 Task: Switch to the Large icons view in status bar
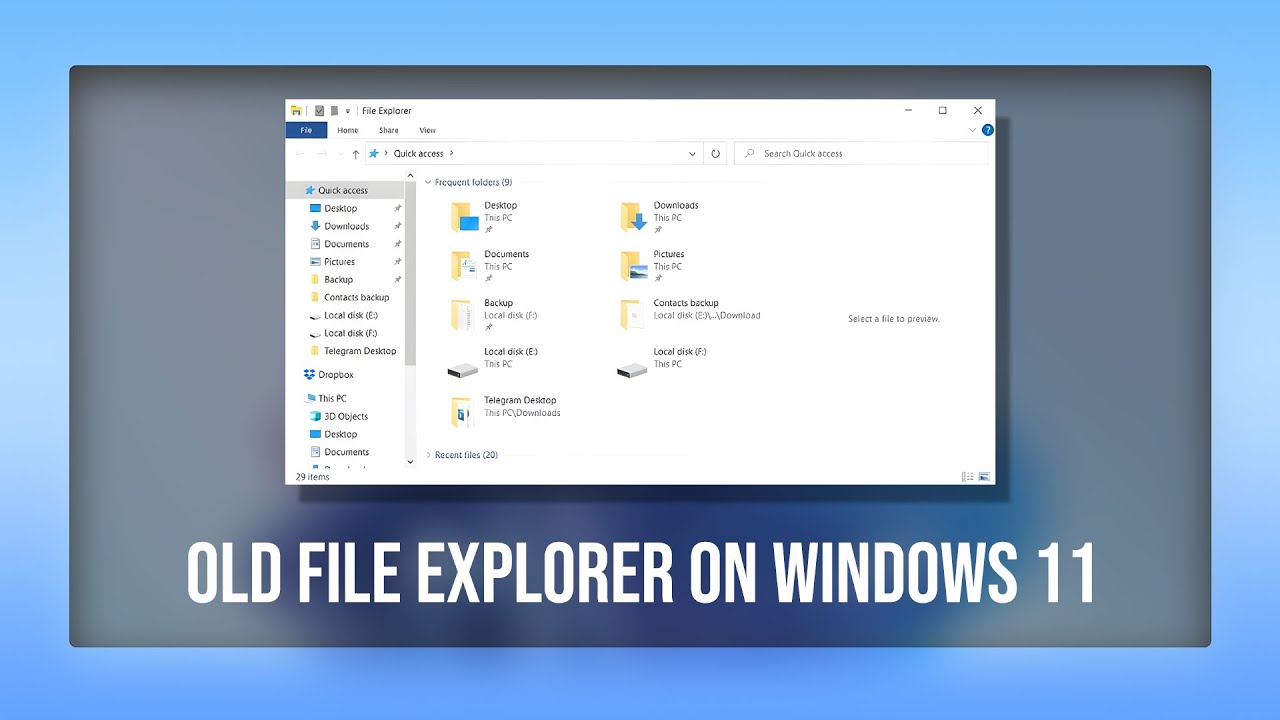(984, 477)
